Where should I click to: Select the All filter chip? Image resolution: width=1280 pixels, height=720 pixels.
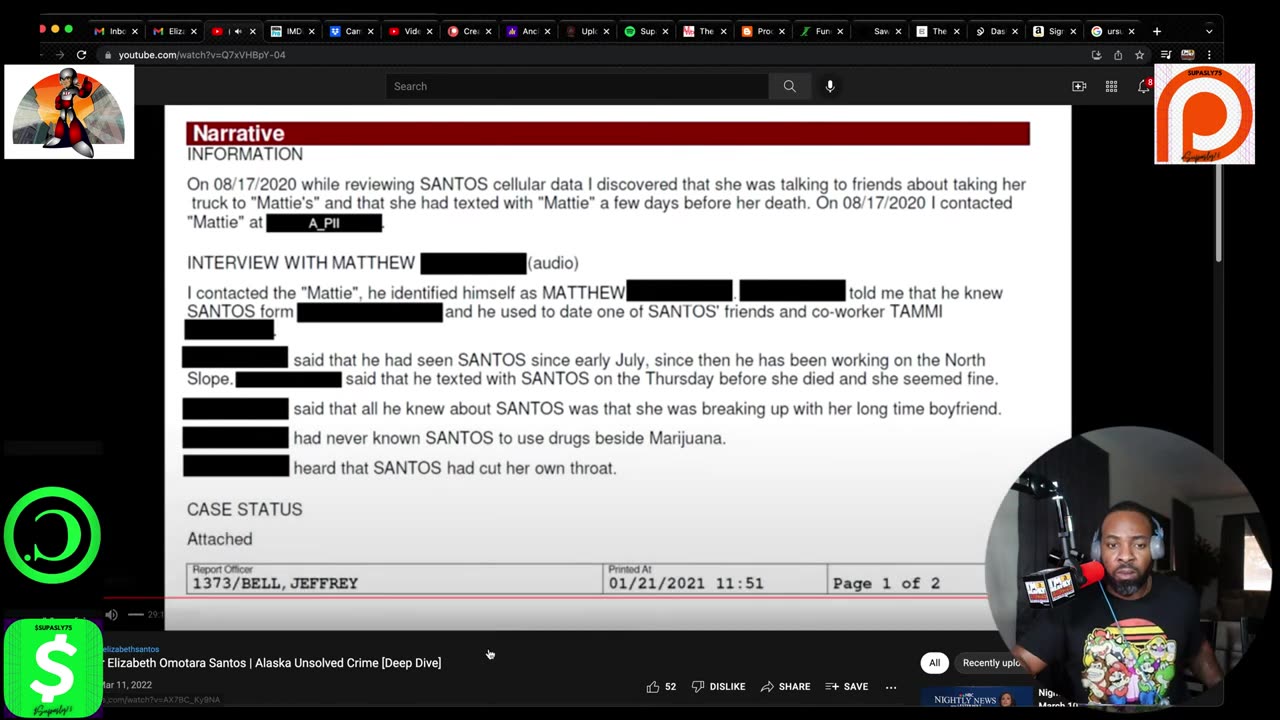(934, 663)
